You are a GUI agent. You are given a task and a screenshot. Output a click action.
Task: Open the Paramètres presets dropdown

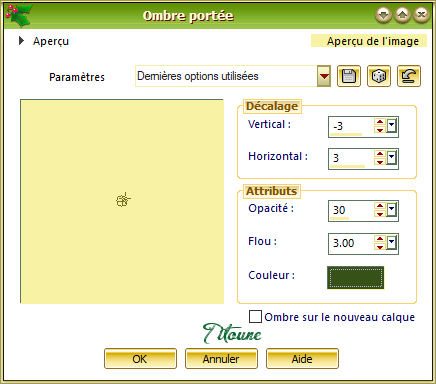tap(324, 76)
